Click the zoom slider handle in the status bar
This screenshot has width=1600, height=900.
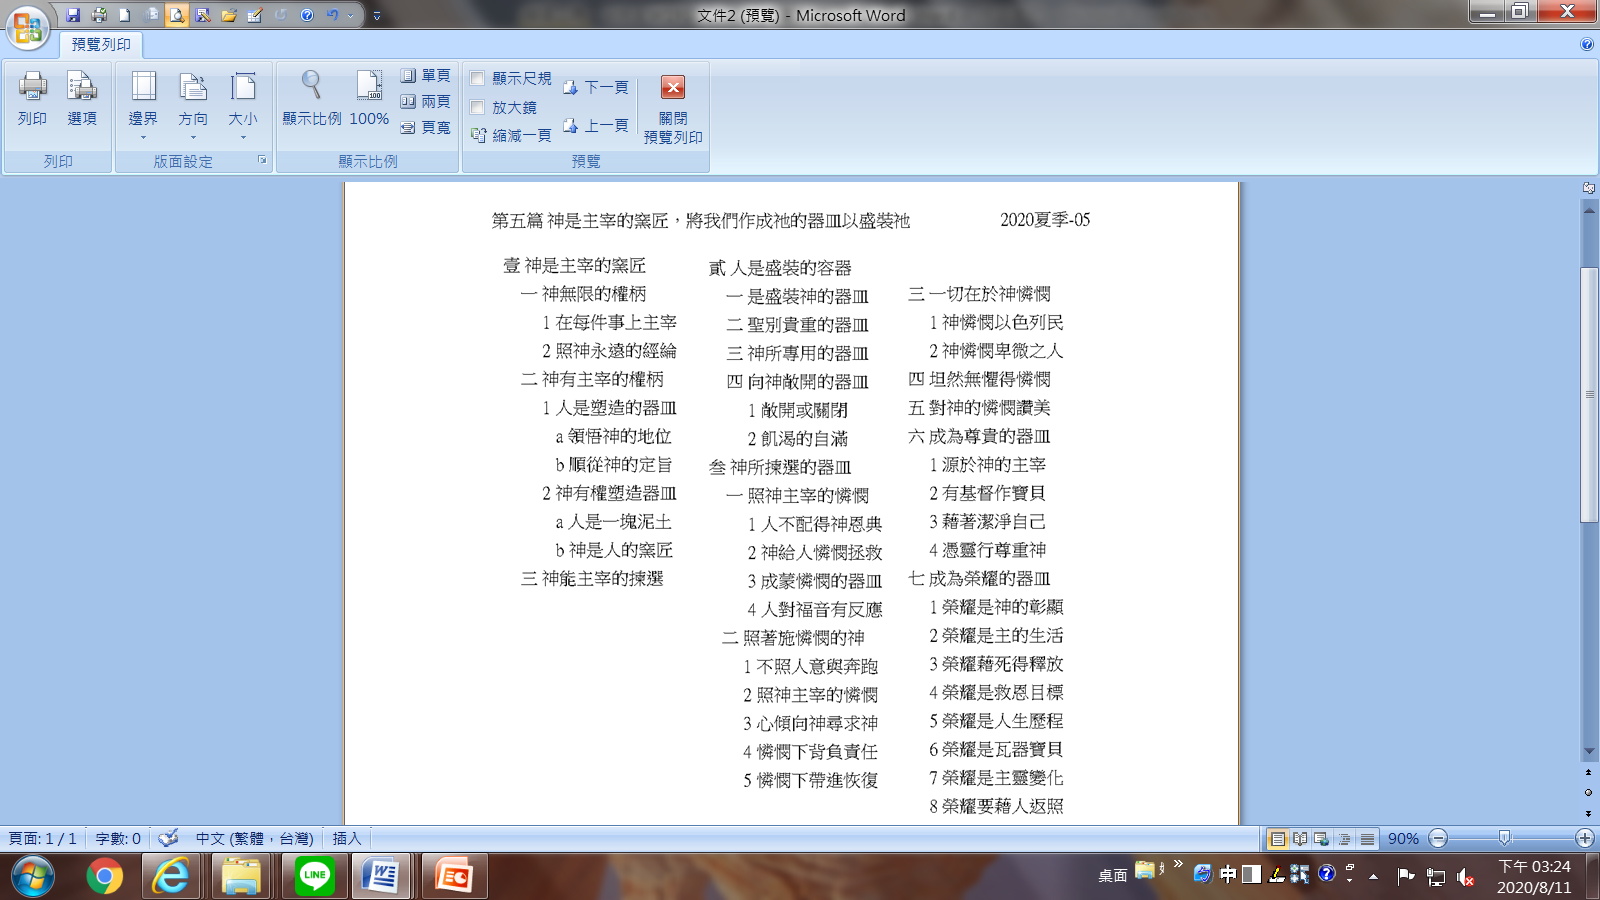coord(1504,838)
